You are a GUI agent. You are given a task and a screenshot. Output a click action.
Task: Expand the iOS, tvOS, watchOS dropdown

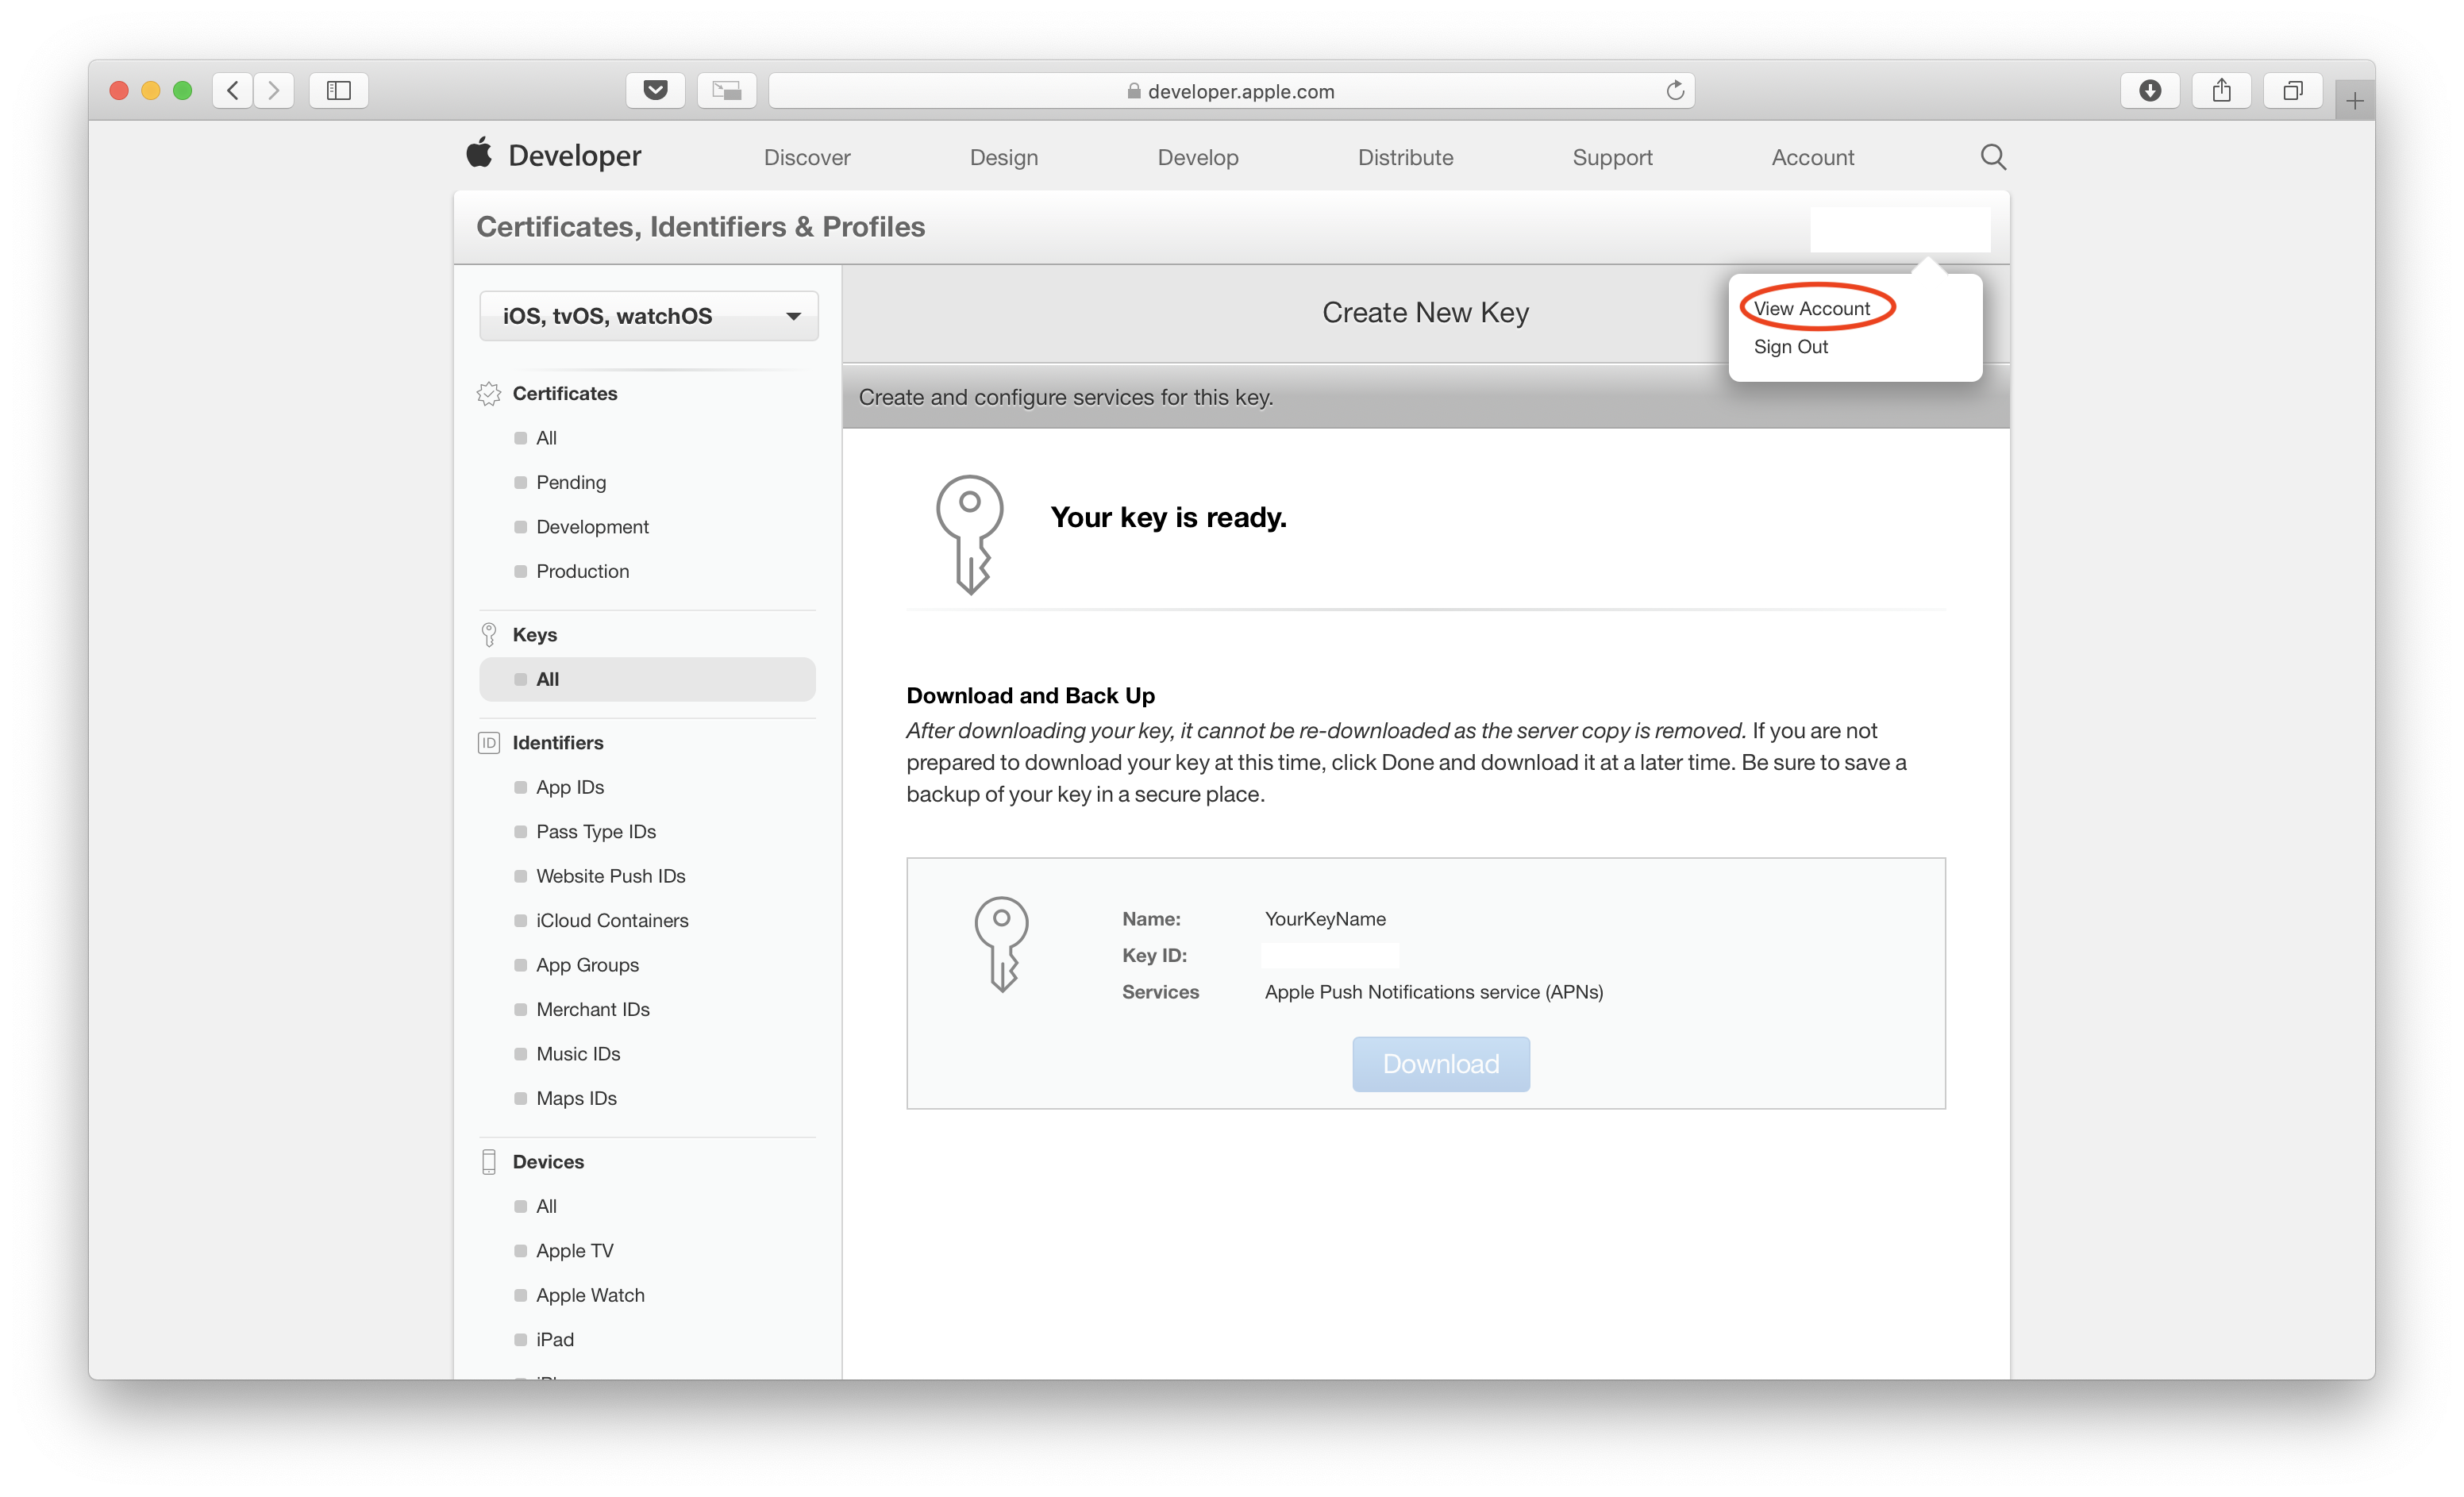point(649,316)
